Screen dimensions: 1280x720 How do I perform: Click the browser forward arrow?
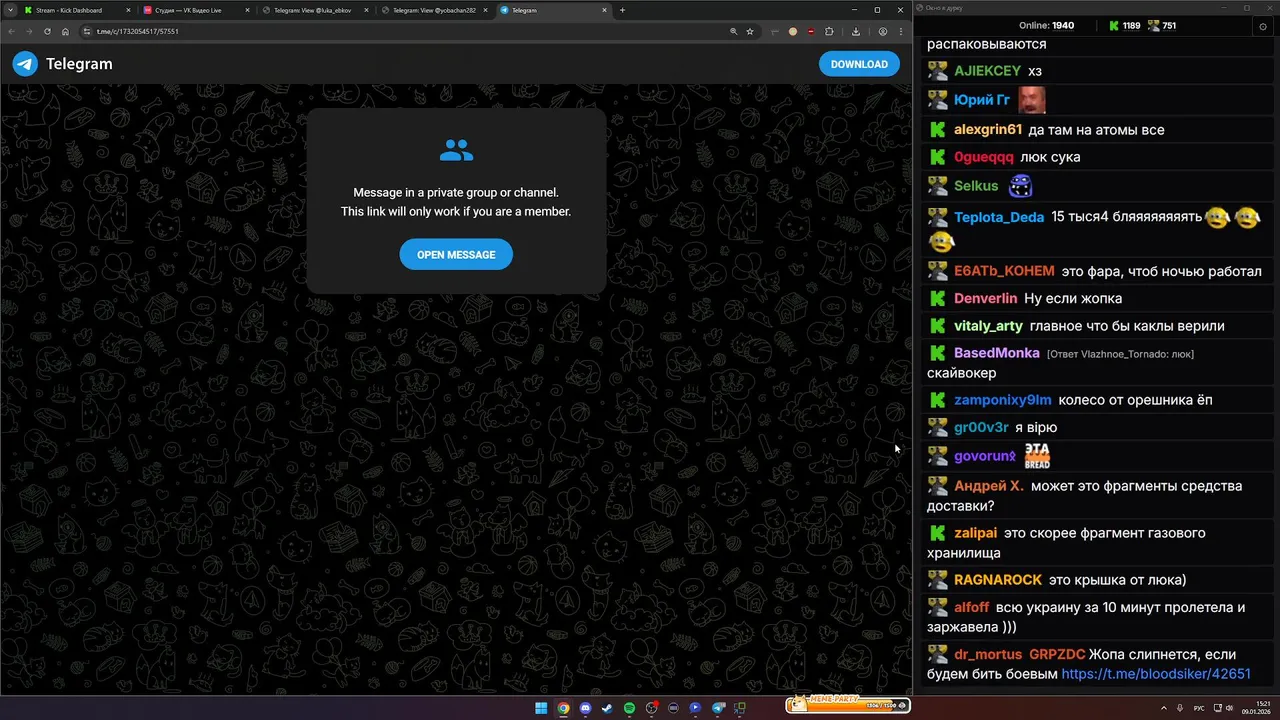(29, 31)
